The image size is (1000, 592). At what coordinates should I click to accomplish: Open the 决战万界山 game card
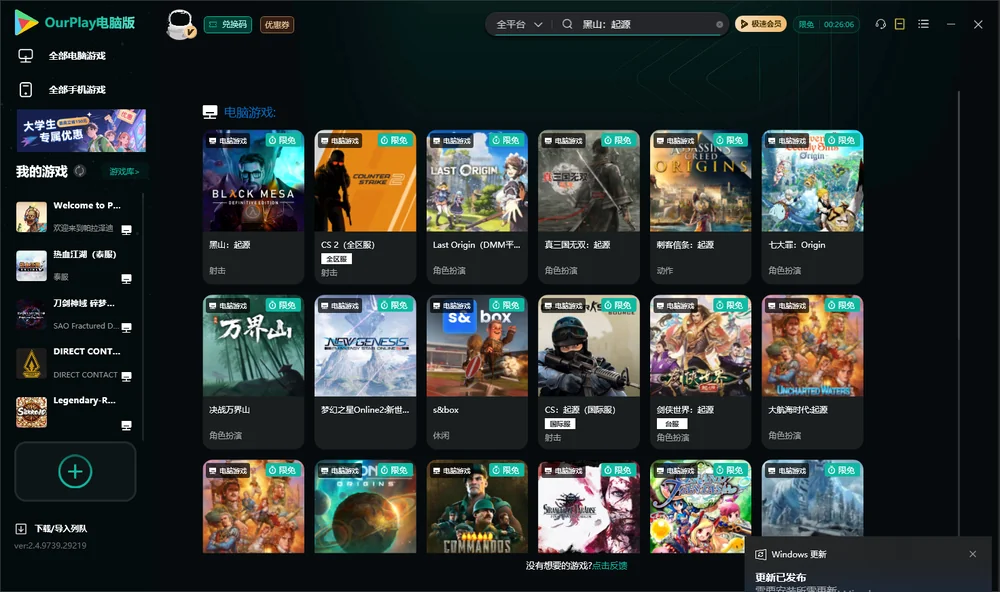click(253, 372)
